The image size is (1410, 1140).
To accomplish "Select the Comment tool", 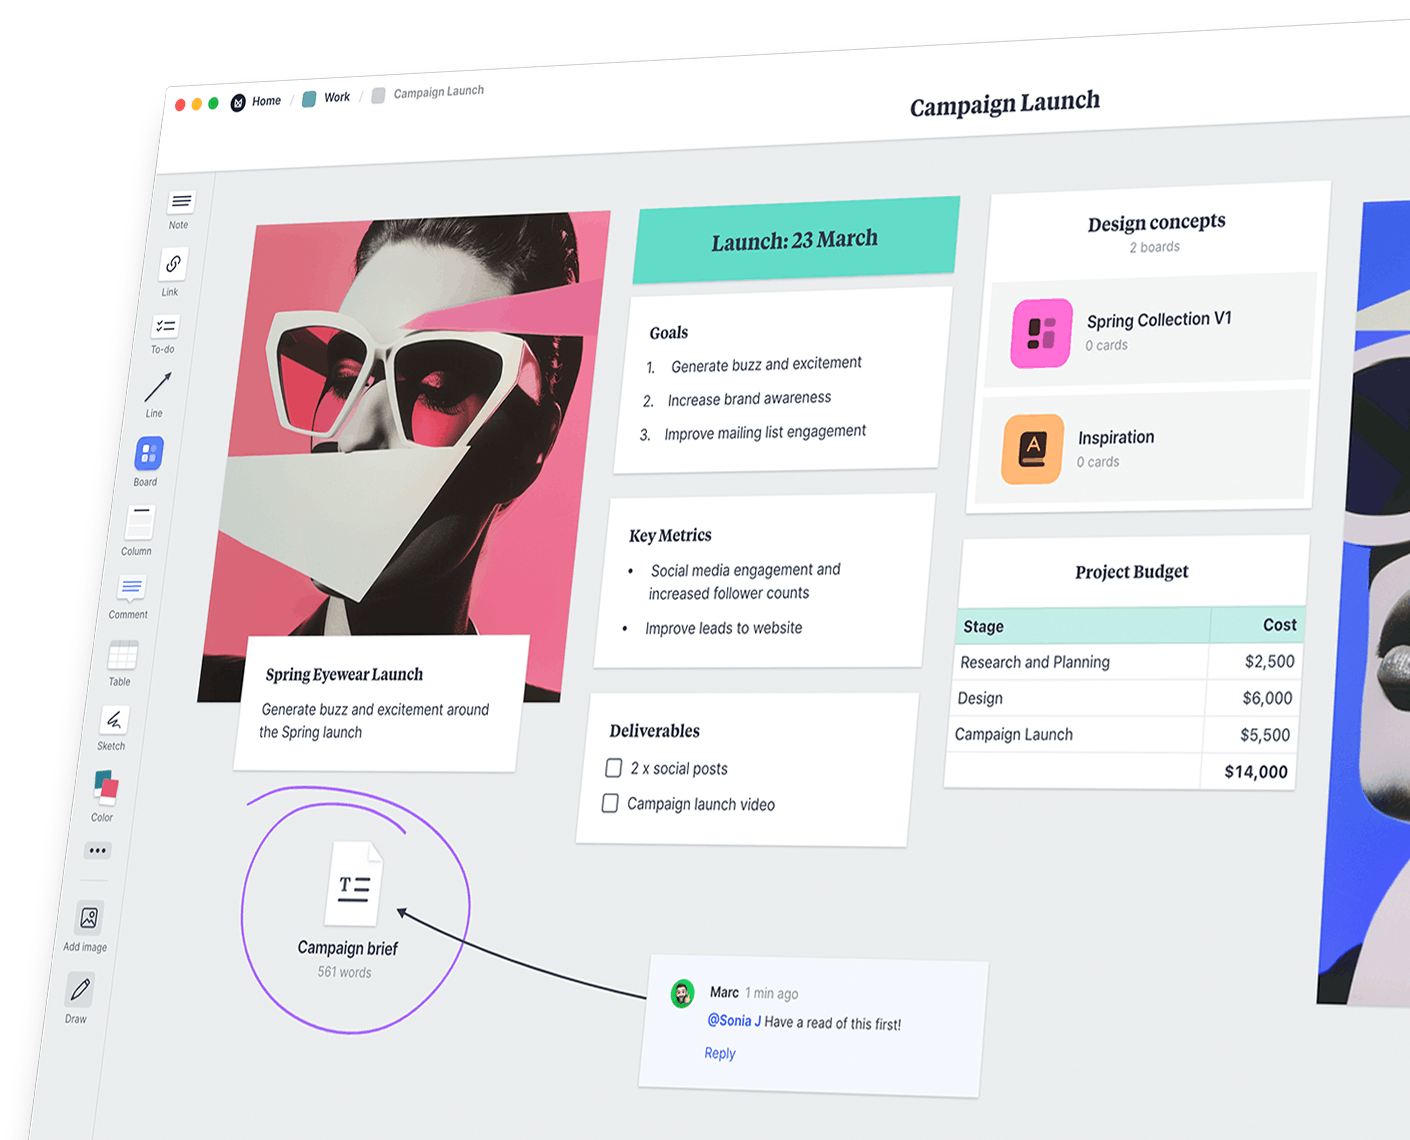I will (131, 588).
